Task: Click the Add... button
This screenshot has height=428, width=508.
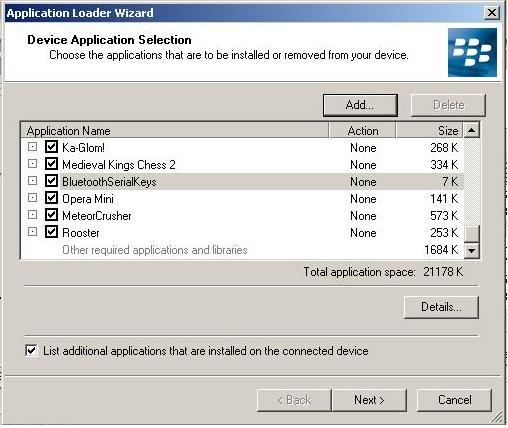Action: pos(360,105)
